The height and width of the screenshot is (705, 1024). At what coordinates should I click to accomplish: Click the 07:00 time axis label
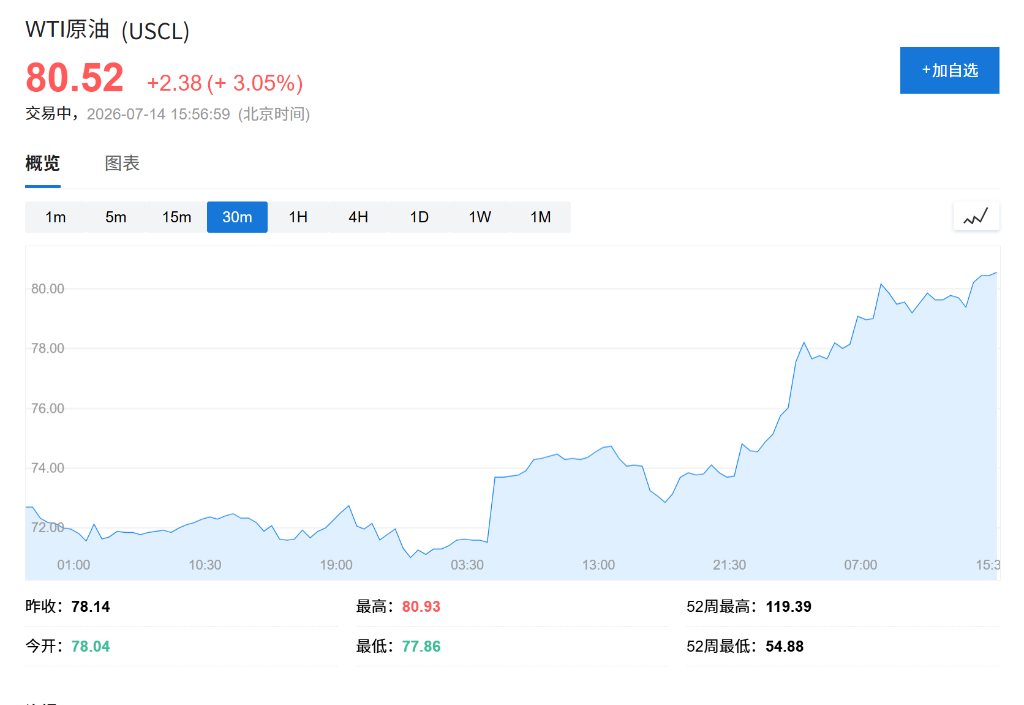tap(860, 565)
